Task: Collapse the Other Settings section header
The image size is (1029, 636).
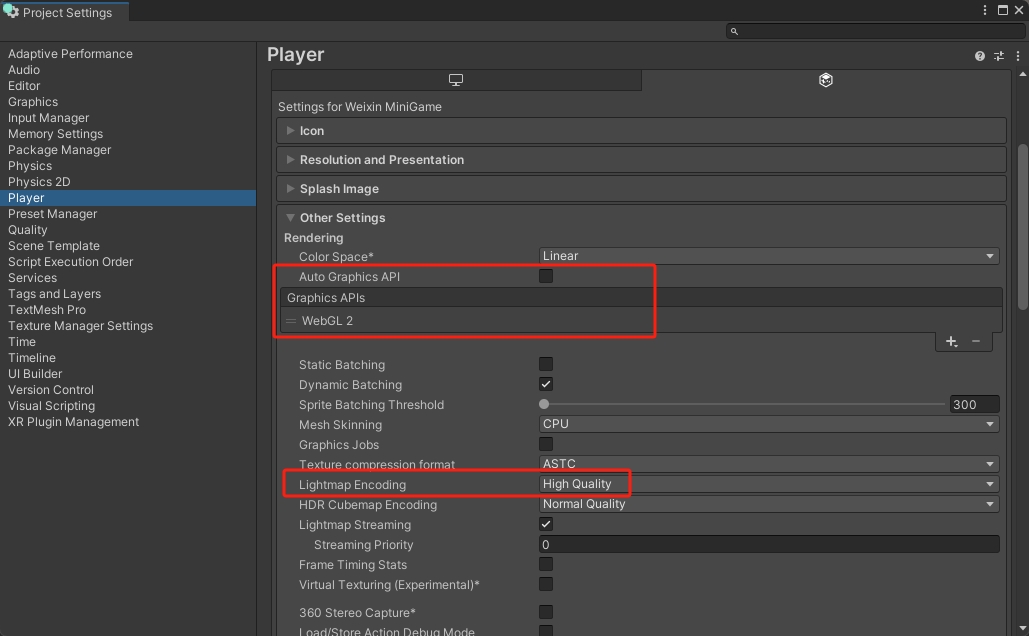Action: 342,218
